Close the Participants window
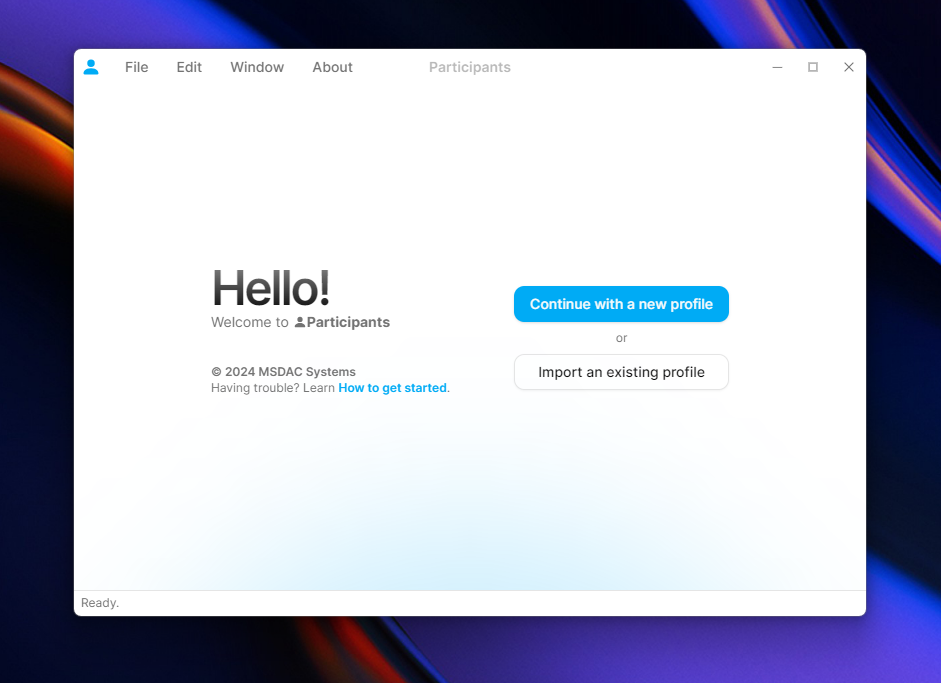941x683 pixels. pyautogui.click(x=849, y=67)
